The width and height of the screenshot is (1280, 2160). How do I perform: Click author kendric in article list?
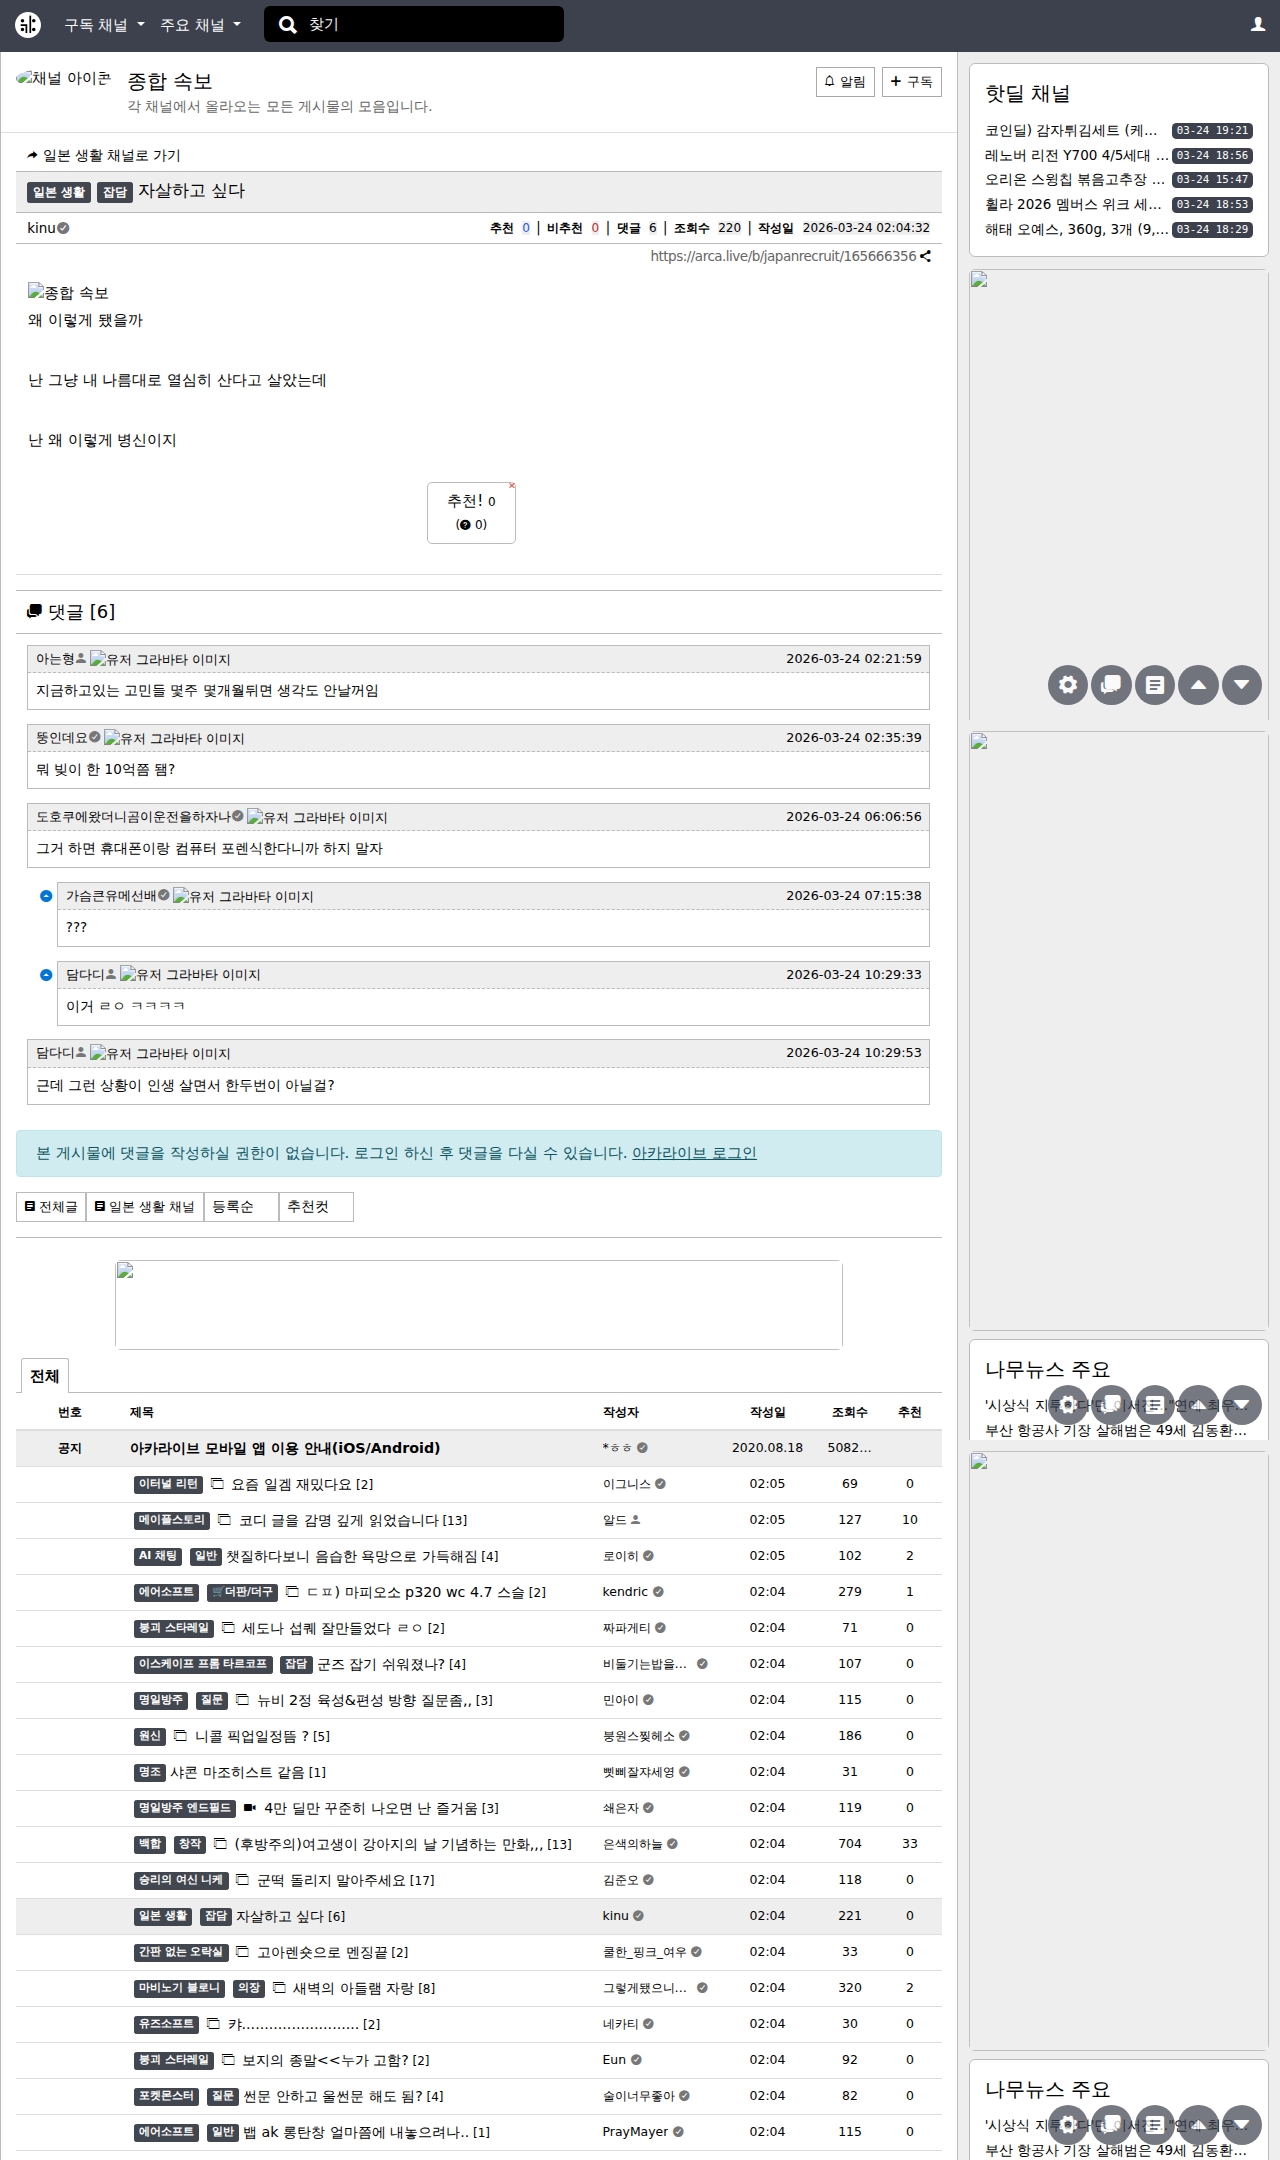pos(626,1592)
